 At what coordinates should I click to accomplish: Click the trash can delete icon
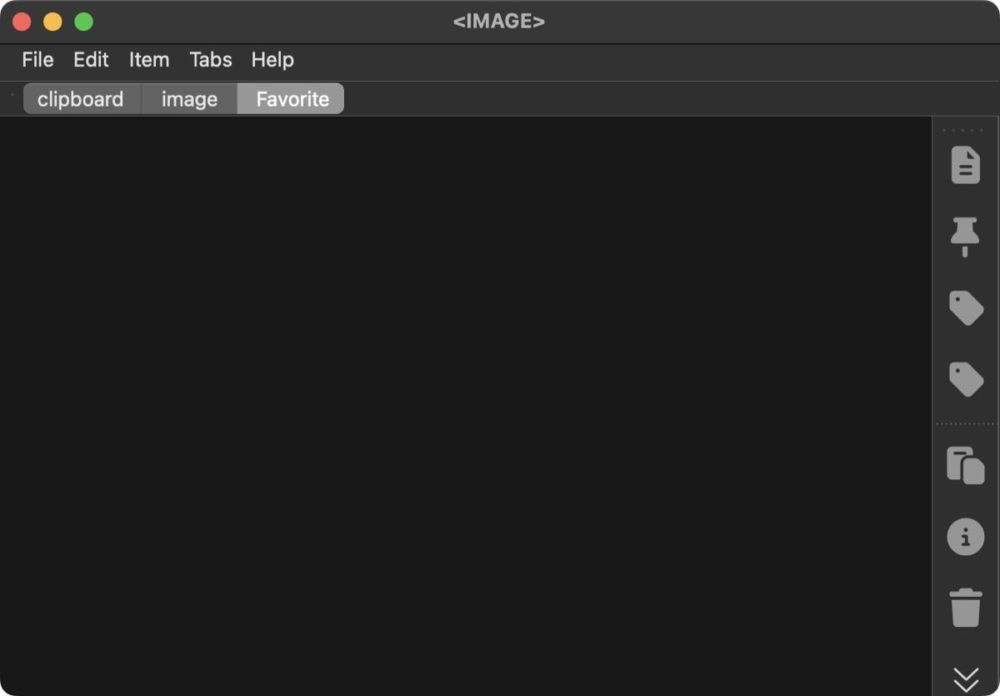(x=966, y=608)
